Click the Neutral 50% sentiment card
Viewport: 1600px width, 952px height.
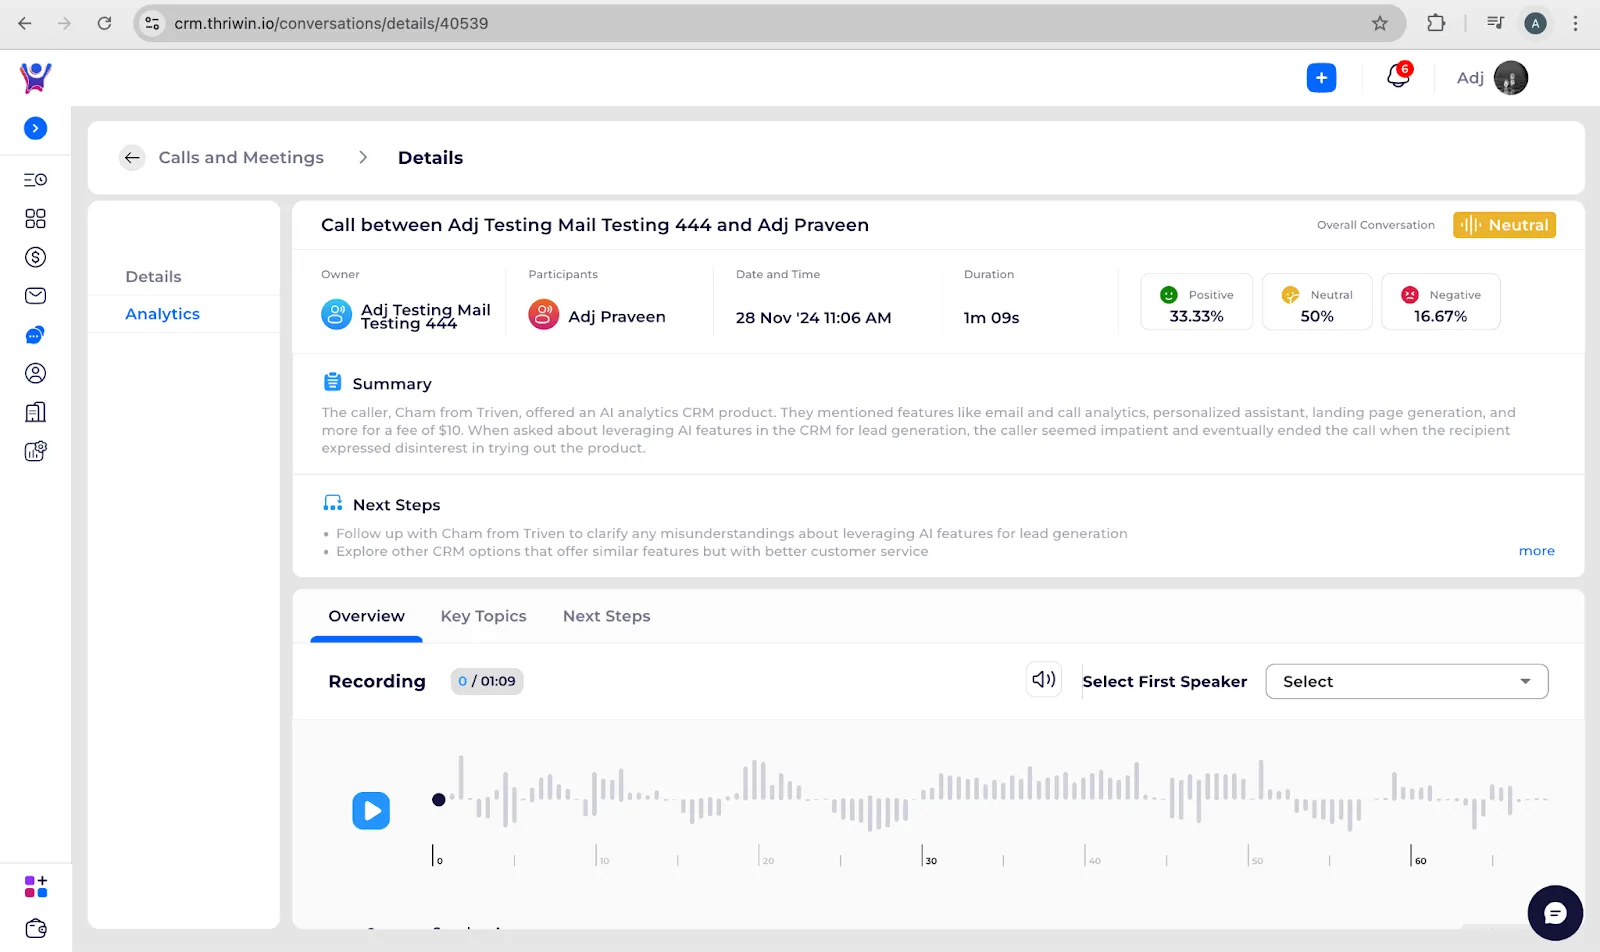point(1317,302)
